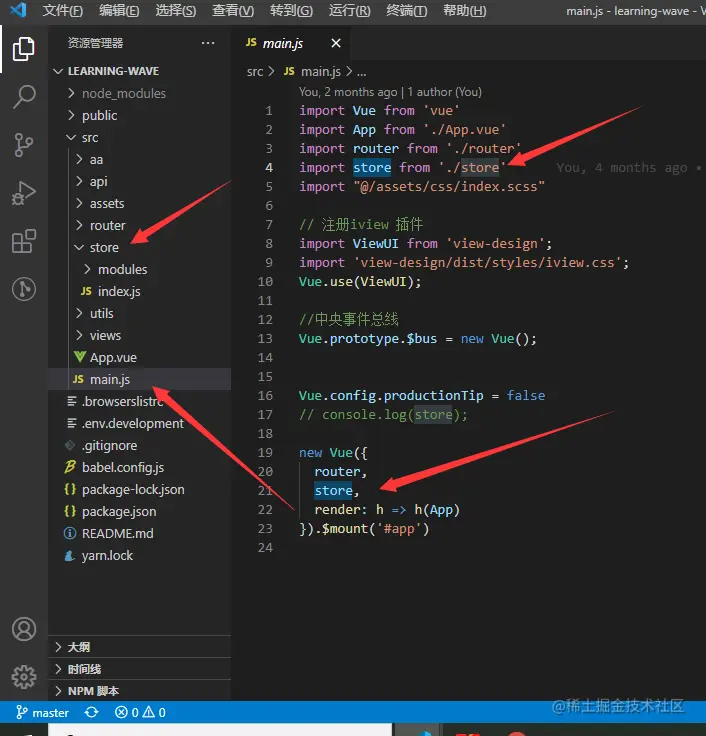Image resolution: width=706 pixels, height=736 pixels.
Task: Open the Git Graph activity bar icon
Action: click(x=23, y=289)
